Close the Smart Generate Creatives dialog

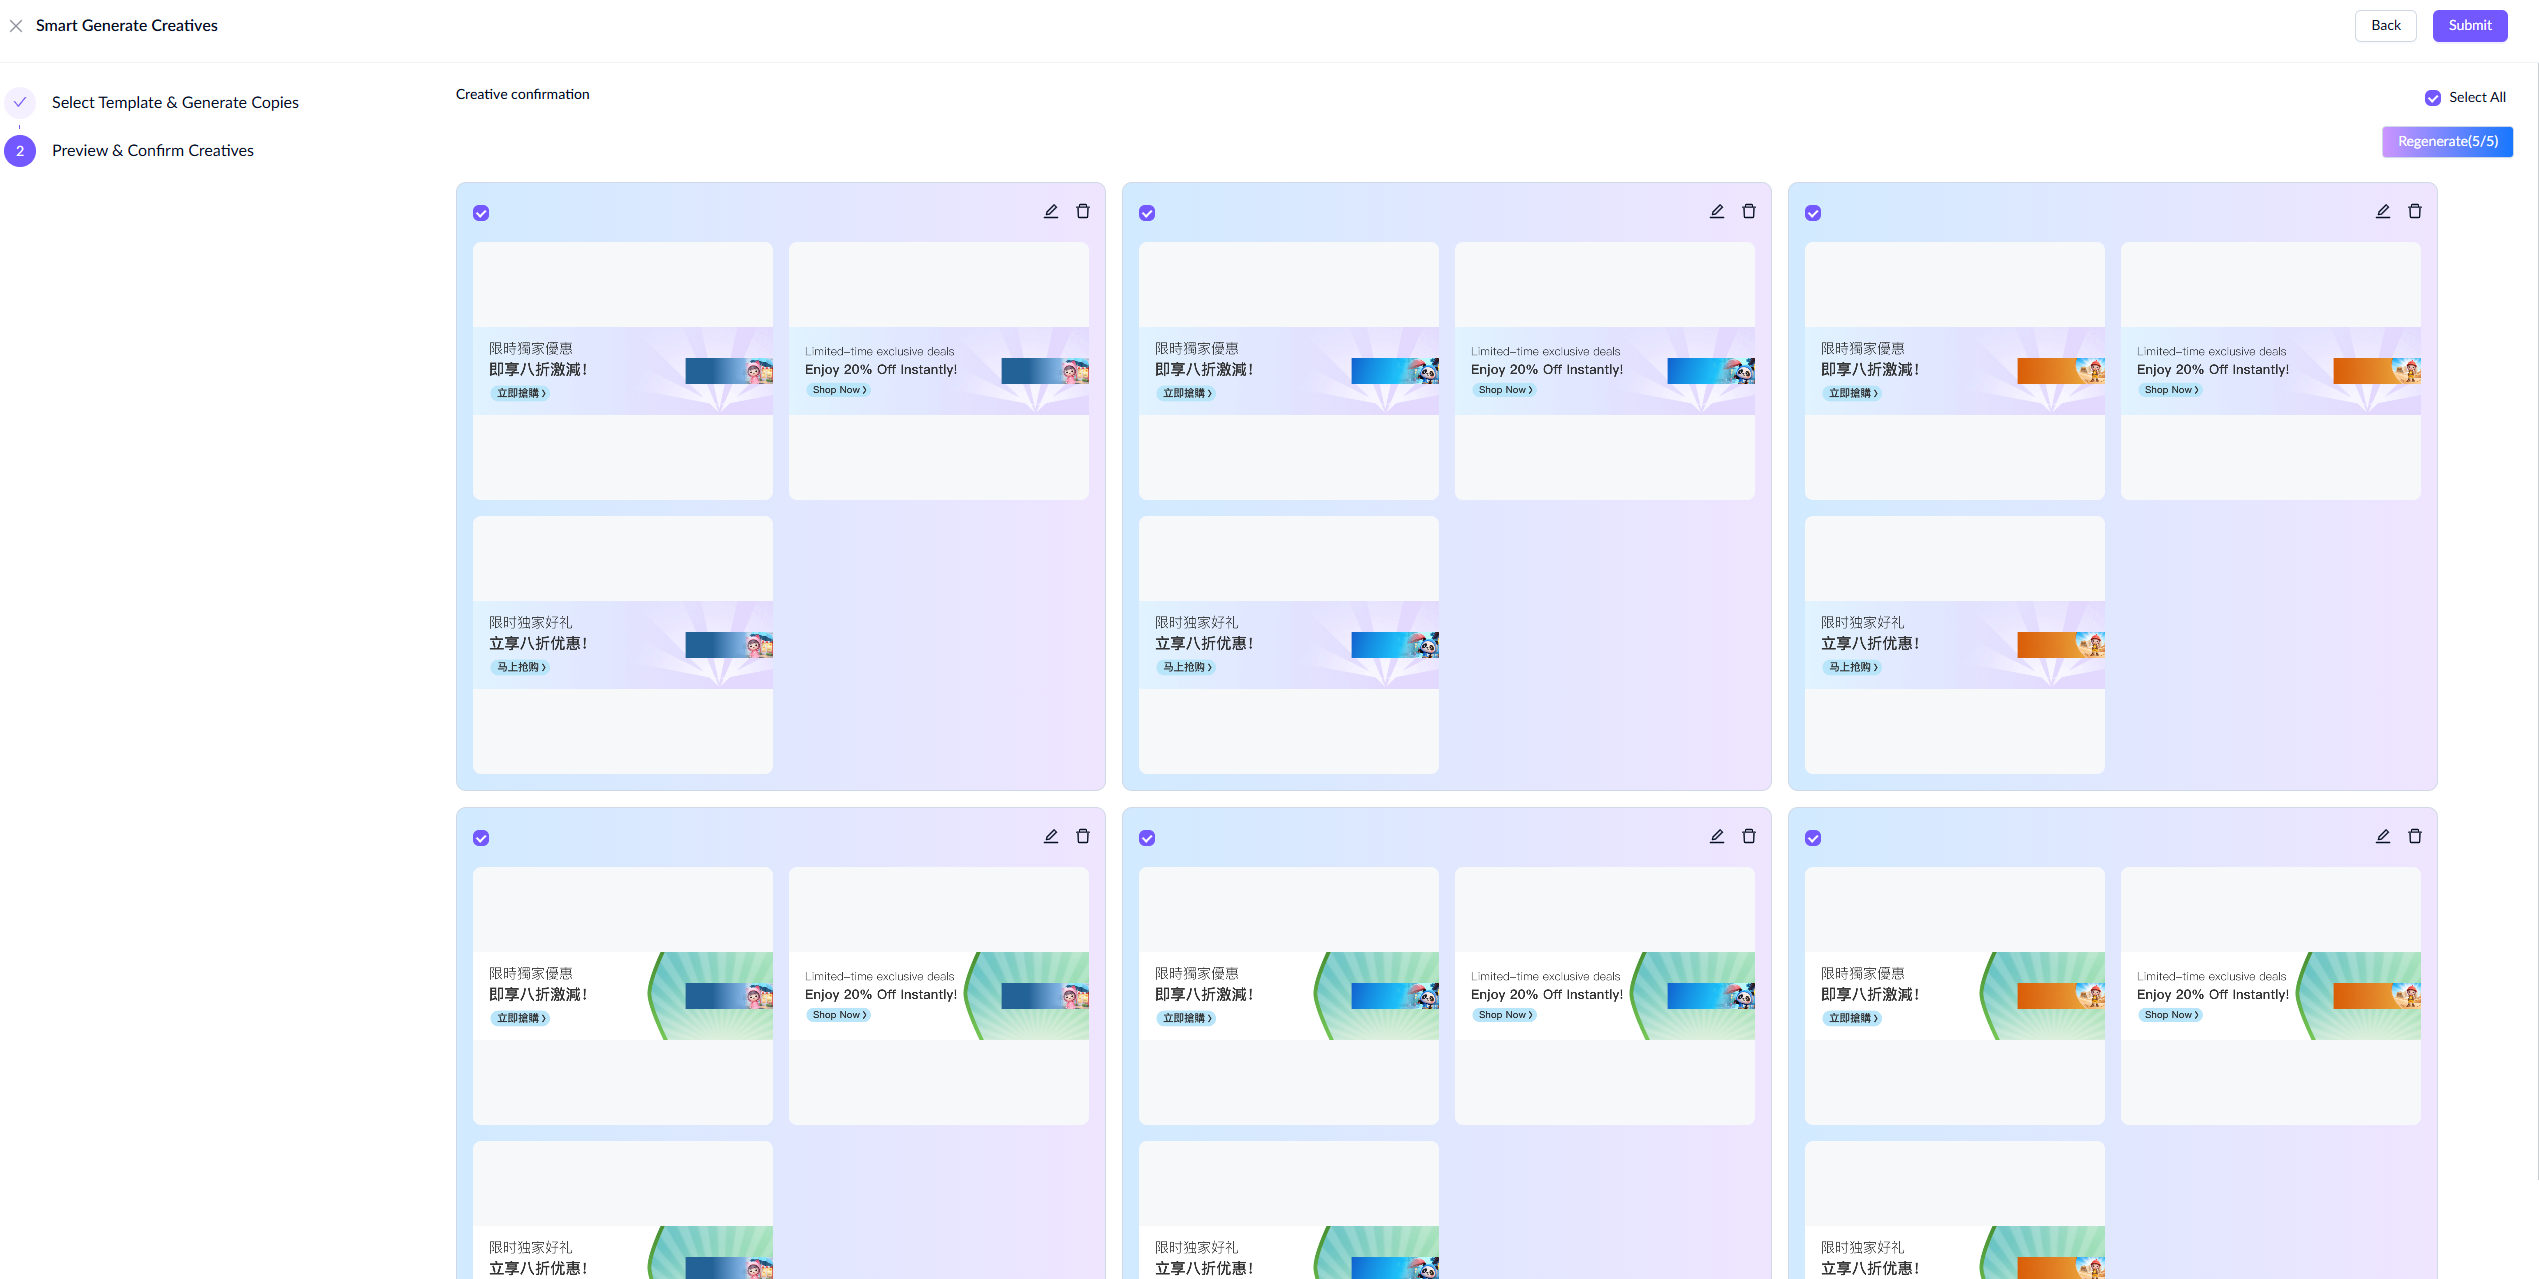pyautogui.click(x=16, y=26)
